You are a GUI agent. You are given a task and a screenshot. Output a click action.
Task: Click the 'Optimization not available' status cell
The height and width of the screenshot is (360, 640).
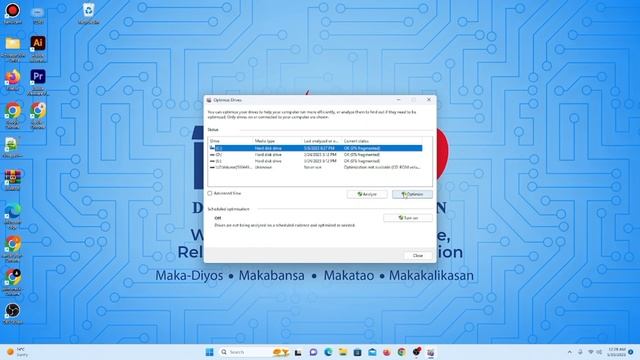tap(382, 167)
